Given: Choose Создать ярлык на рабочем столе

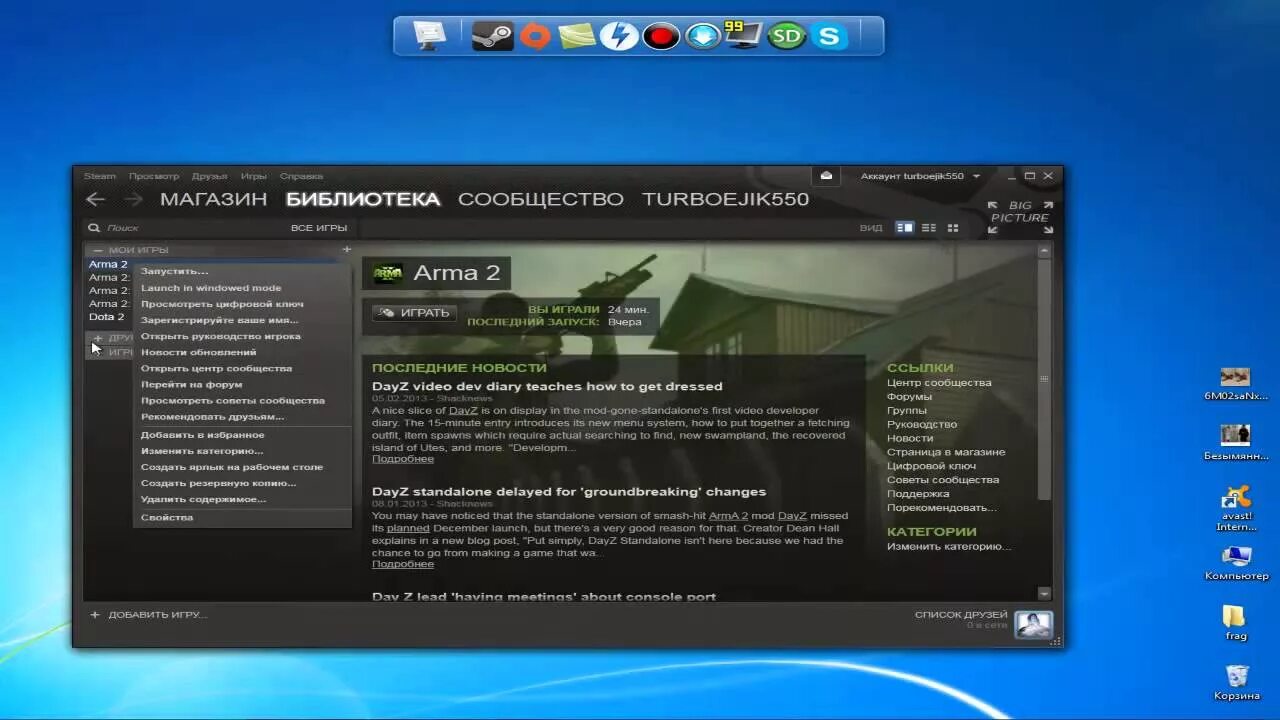Looking at the screenshot, I should [x=243, y=467].
